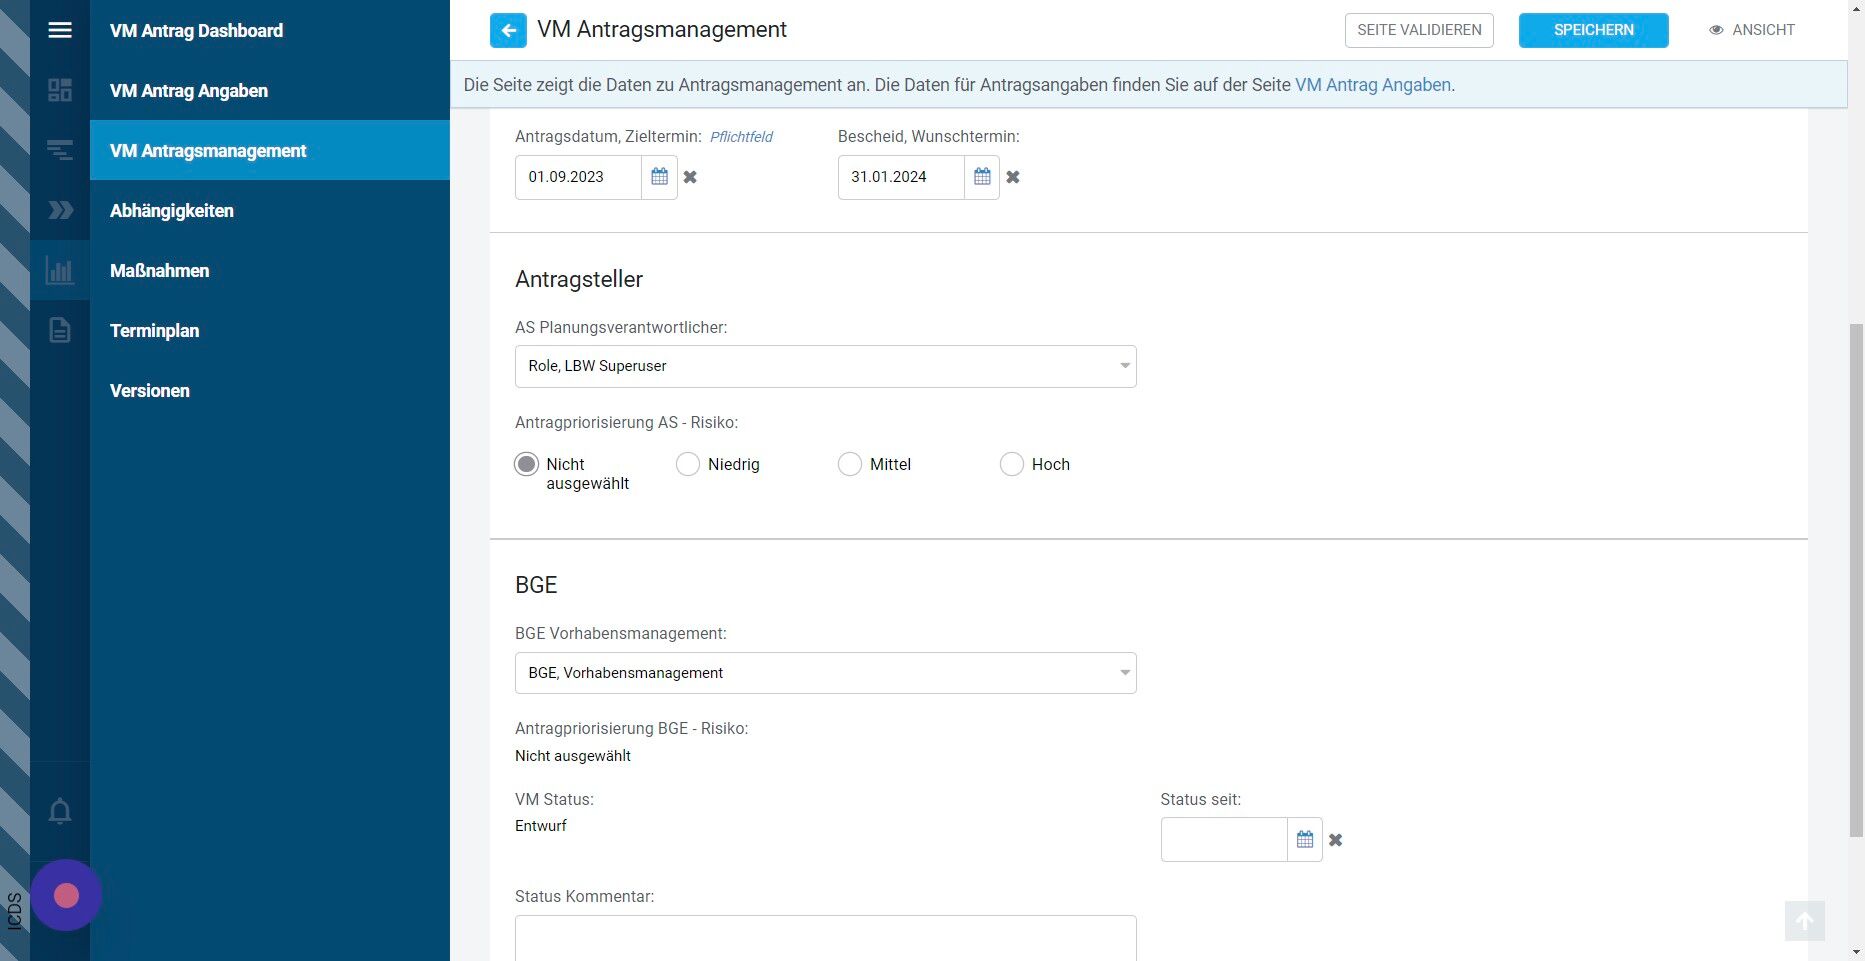Follow the VM Antrag Angaben link

(1373, 85)
